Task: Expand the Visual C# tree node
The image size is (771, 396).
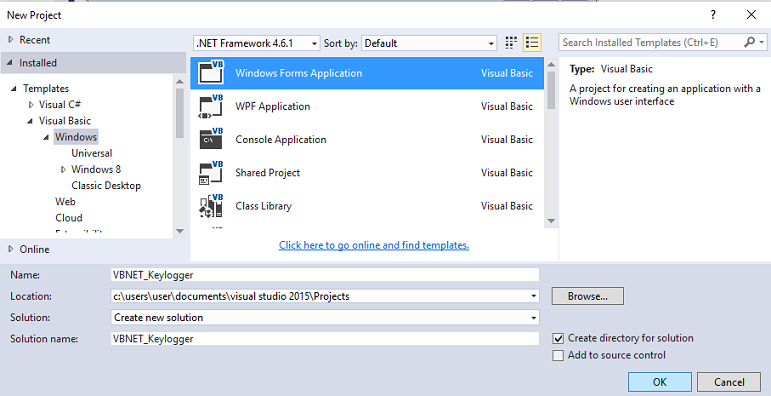Action: [31, 105]
